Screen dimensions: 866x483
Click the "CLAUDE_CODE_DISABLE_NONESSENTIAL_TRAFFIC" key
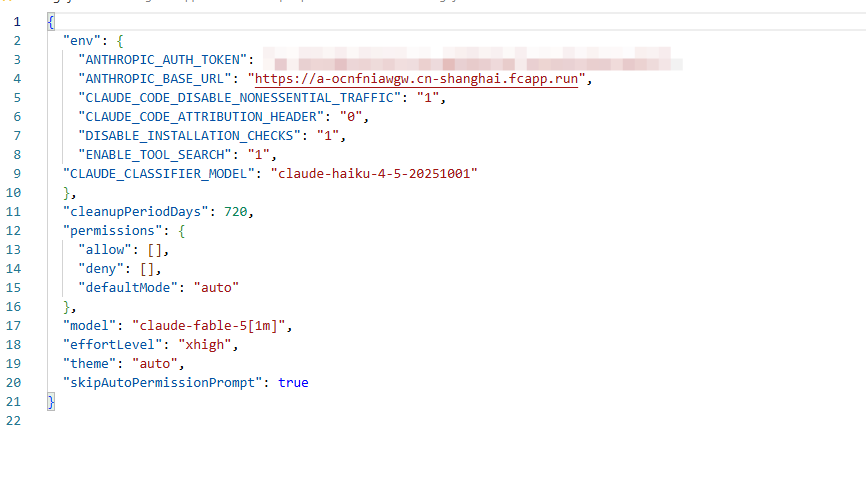tap(239, 98)
